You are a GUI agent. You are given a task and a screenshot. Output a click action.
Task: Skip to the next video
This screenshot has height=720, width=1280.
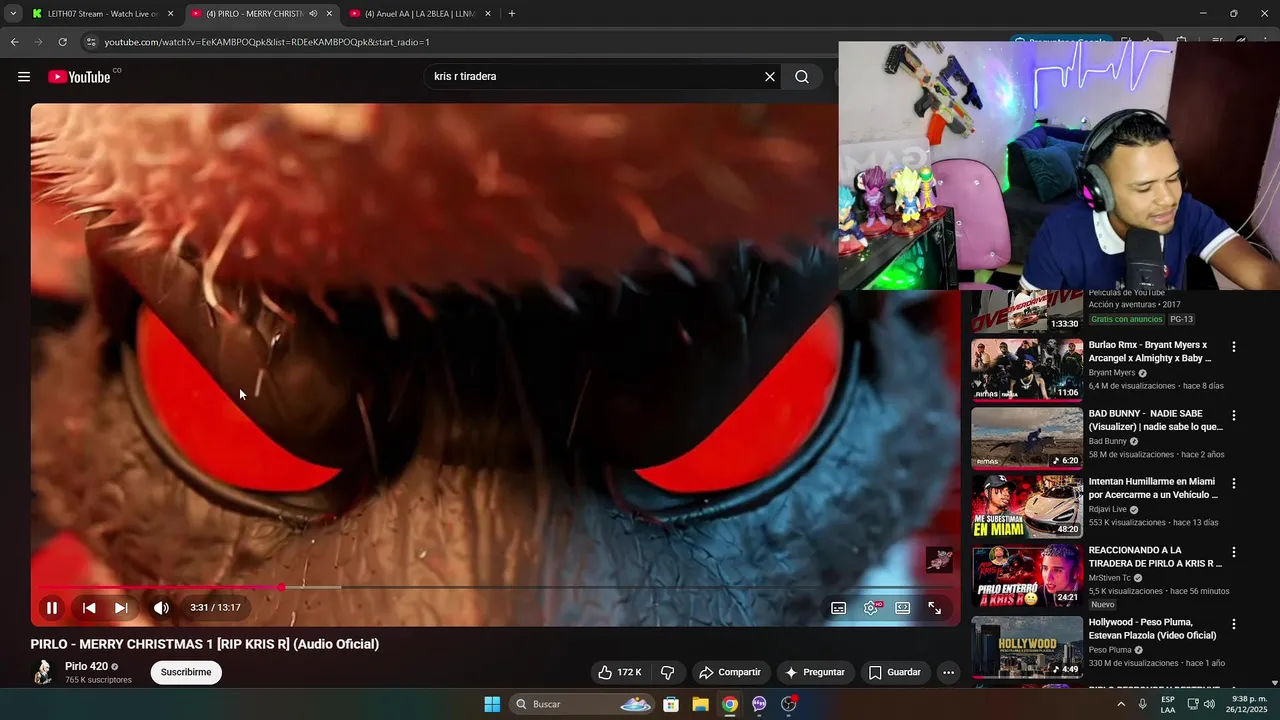[x=121, y=608]
